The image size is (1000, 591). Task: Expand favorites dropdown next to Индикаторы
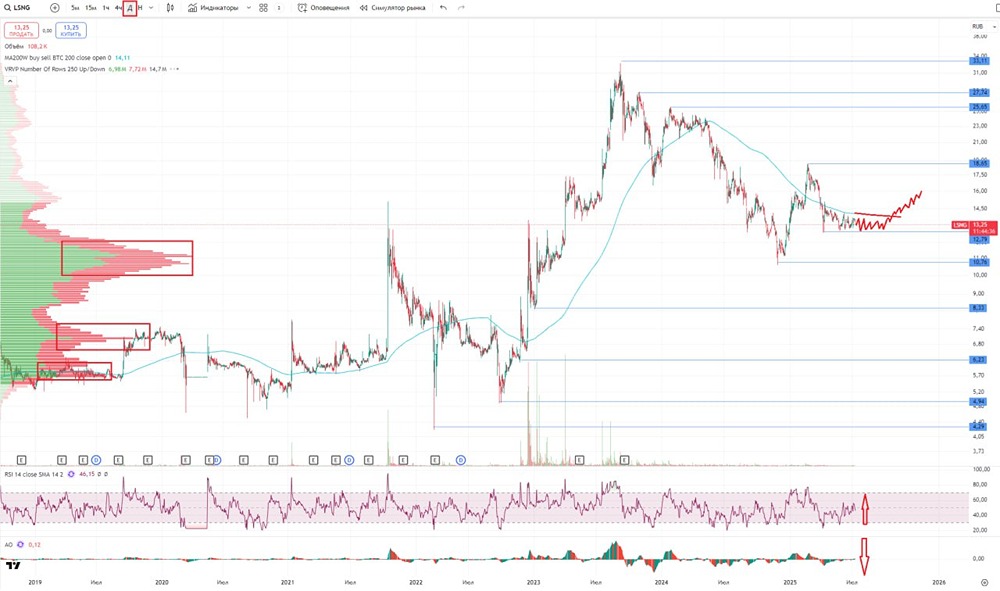pos(249,8)
